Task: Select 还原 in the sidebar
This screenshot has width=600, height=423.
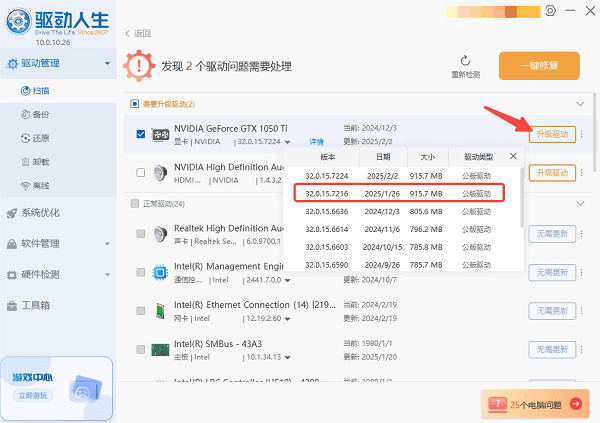Action: (x=58, y=138)
